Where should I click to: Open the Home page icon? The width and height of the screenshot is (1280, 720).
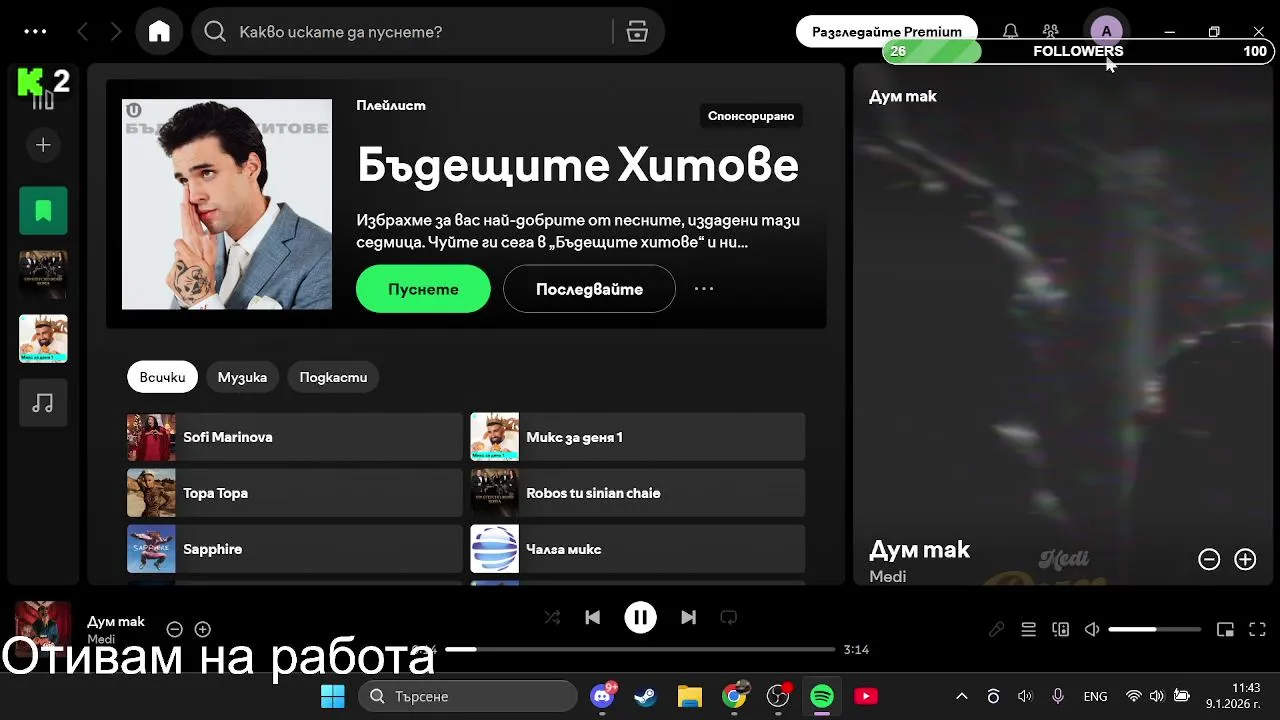point(159,32)
